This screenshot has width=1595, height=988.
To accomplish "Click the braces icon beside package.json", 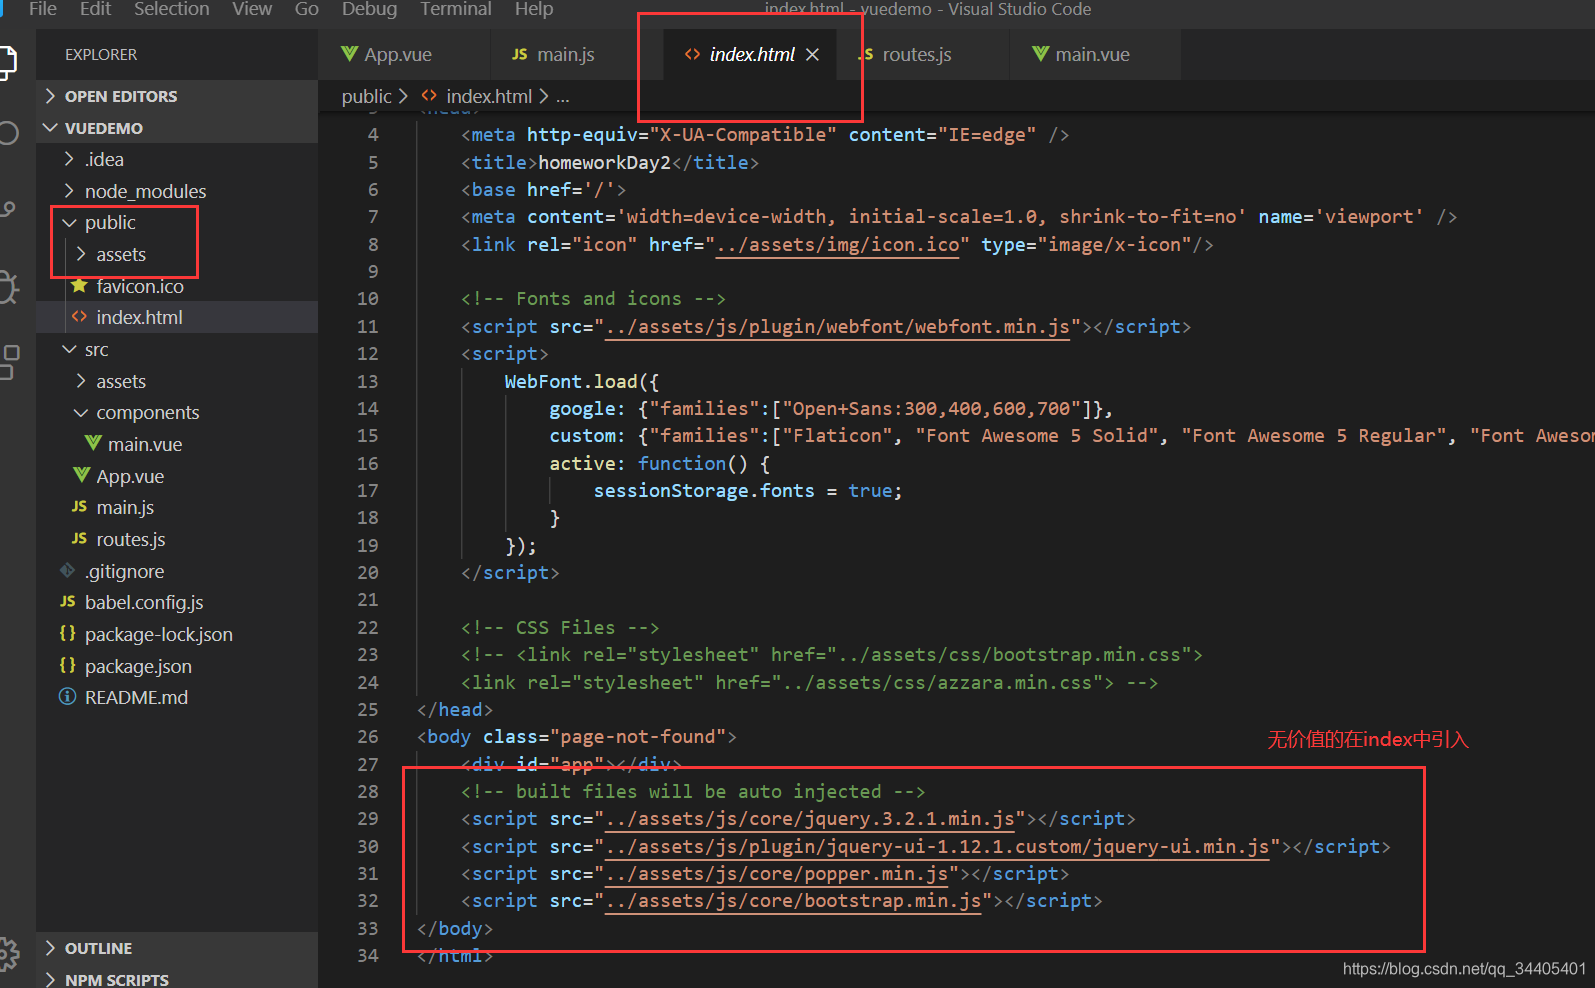I will coord(67,665).
